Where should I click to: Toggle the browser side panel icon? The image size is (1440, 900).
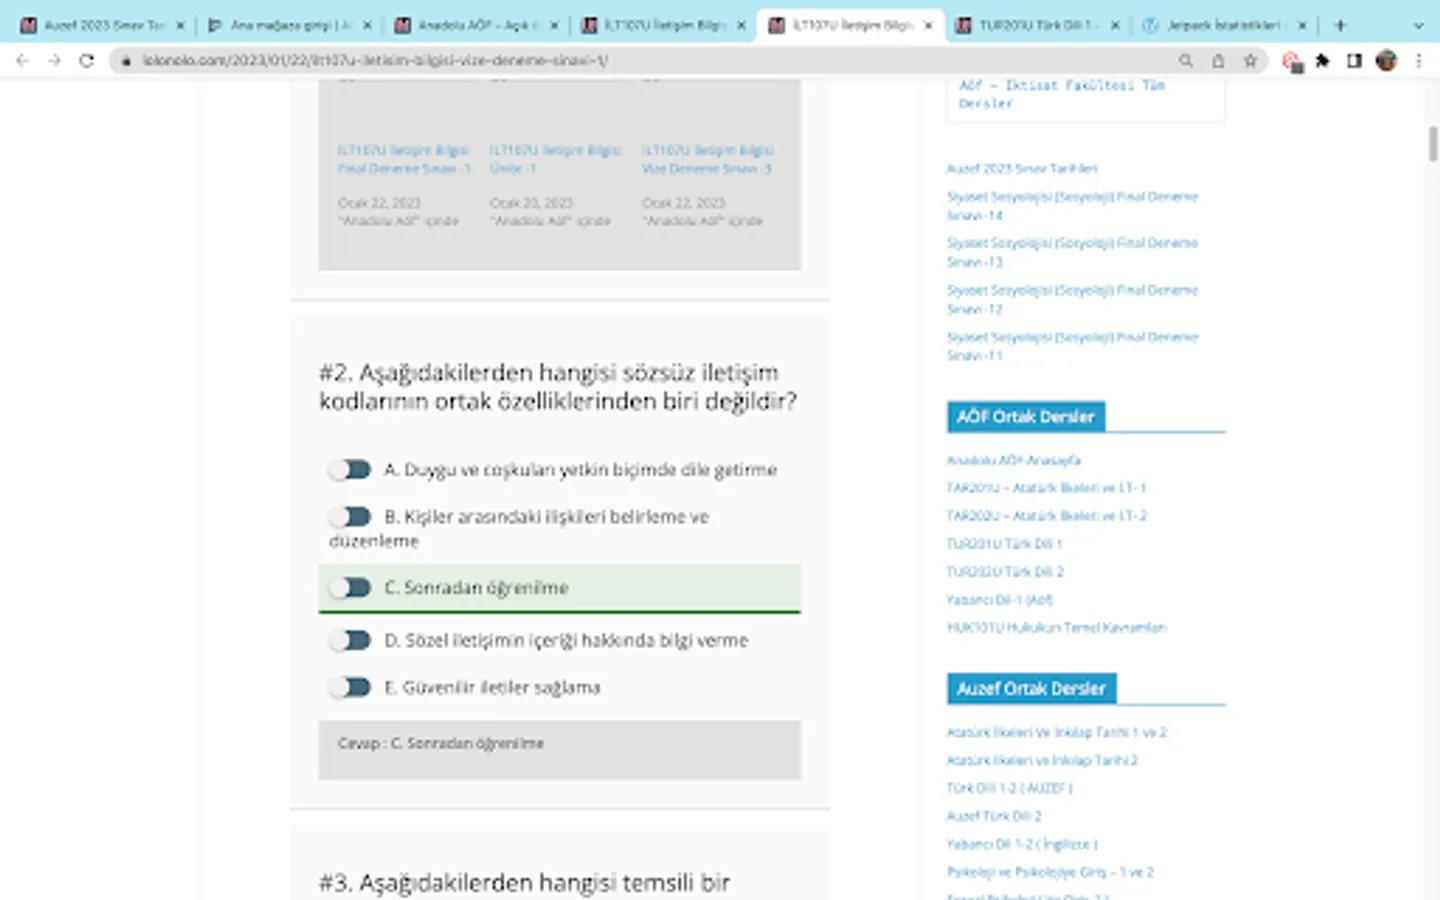tap(1354, 61)
